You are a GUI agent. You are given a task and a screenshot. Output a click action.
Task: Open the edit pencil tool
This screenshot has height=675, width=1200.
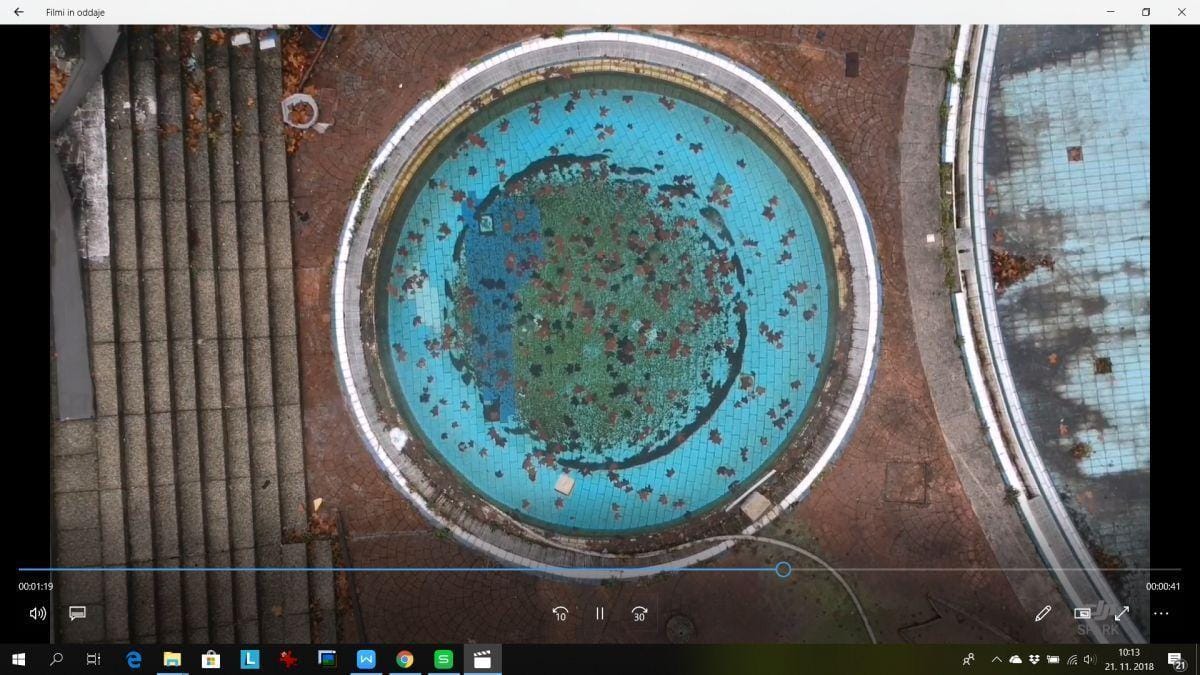pyautogui.click(x=1043, y=613)
